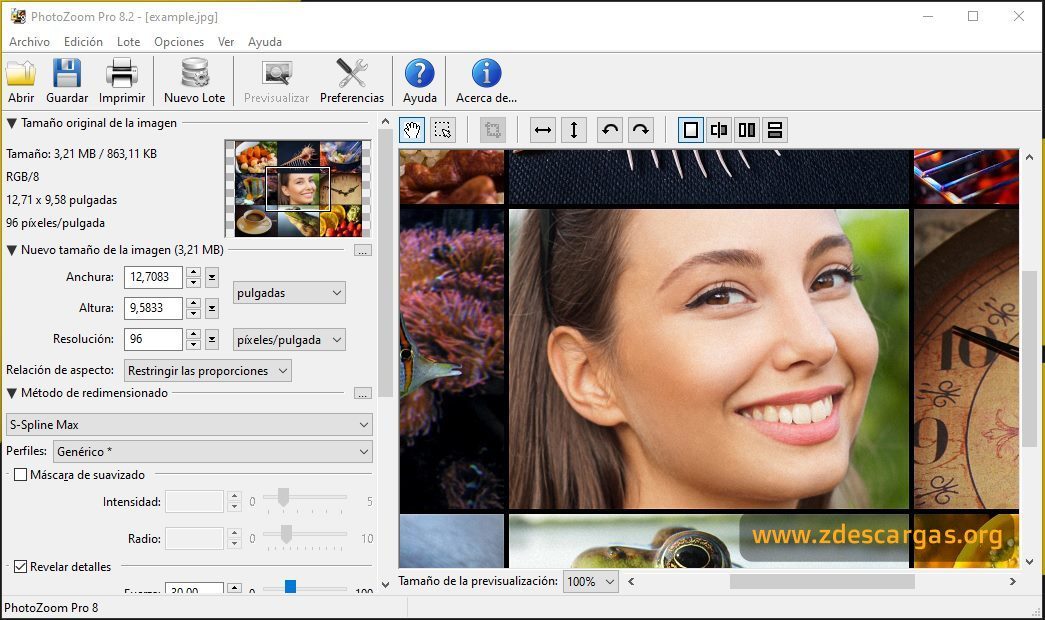Rotate the image clockwise
This screenshot has height=620, width=1045.
[x=640, y=129]
